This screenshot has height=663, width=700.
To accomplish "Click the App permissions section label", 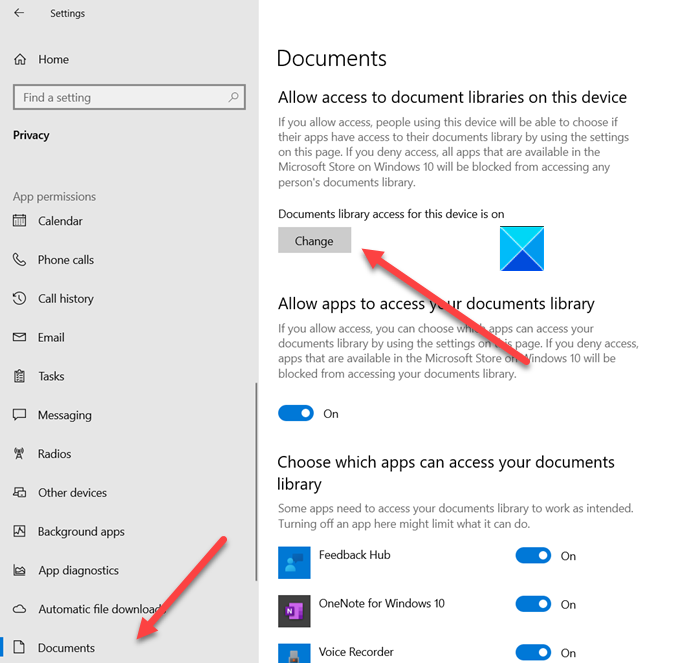I will point(54,196).
